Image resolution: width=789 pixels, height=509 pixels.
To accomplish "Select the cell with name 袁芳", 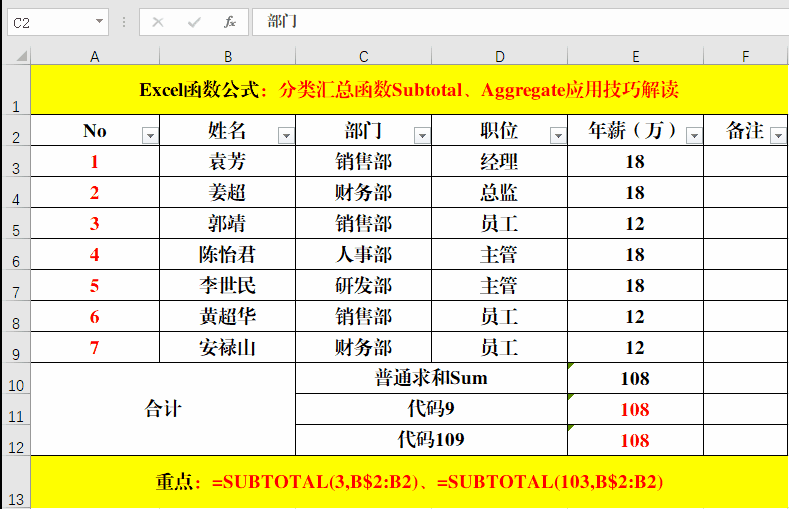I will 227,161.
